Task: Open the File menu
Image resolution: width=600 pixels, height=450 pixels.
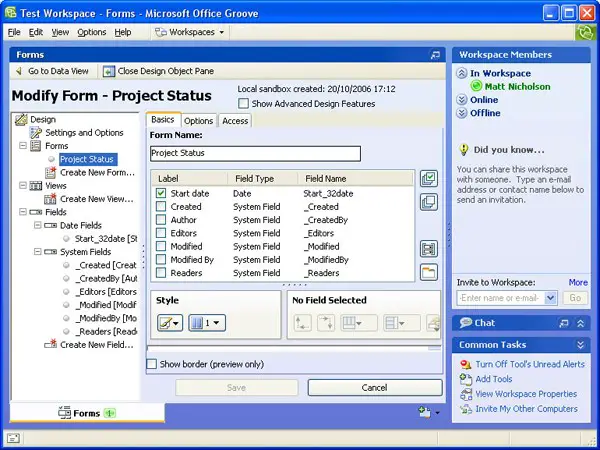Action: tap(14, 33)
